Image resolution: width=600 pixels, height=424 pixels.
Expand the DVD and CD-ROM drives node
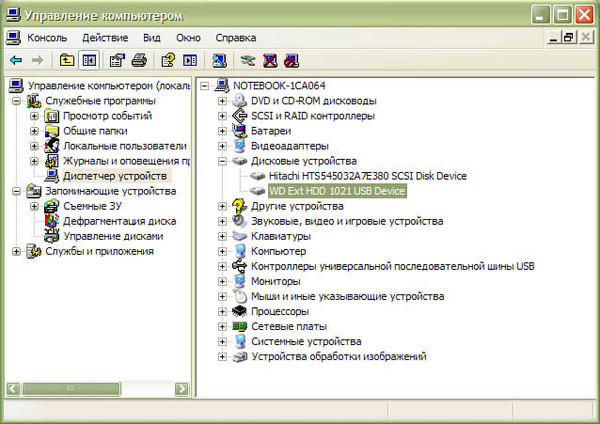(222, 101)
